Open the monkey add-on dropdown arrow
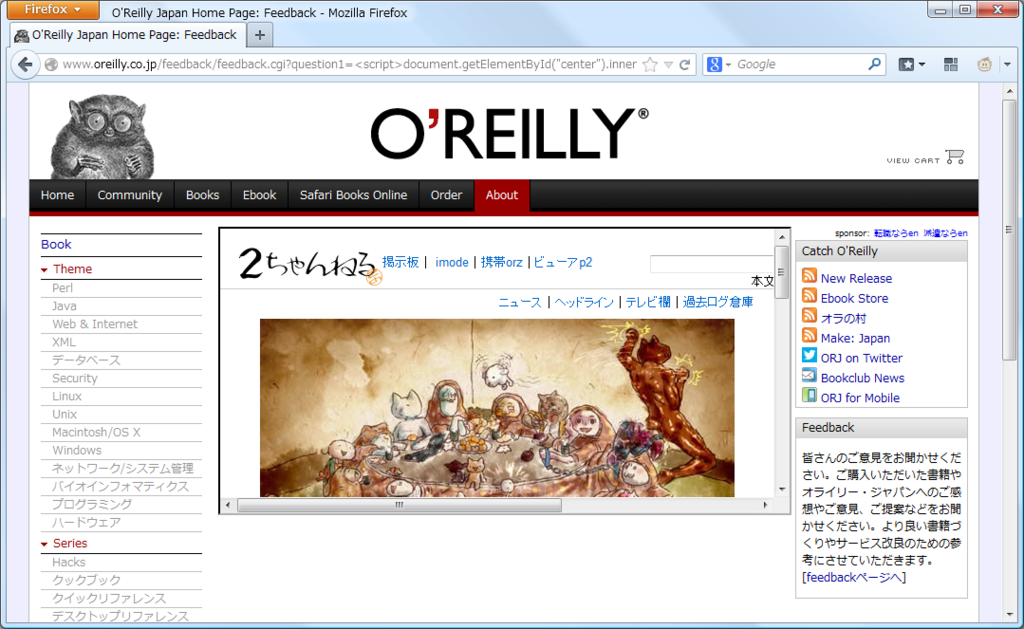This screenshot has width=1024, height=629. point(1006,64)
